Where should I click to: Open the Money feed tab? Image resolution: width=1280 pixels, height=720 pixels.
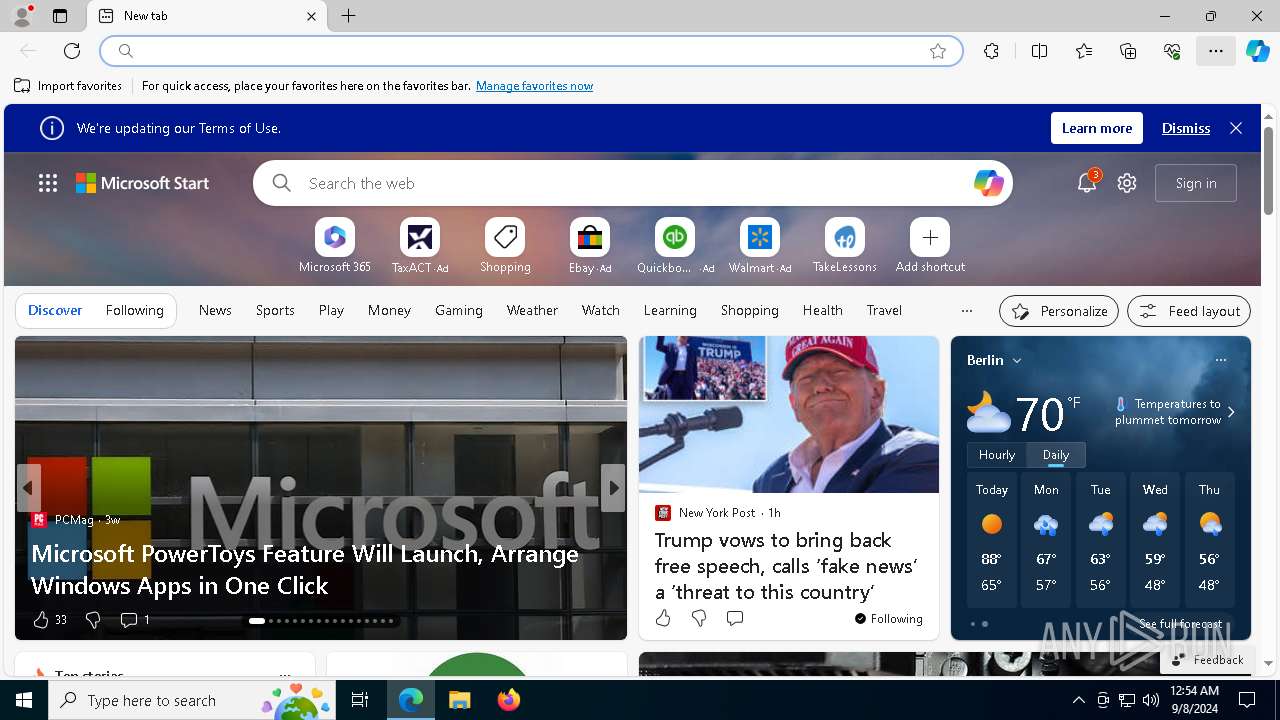coord(389,310)
